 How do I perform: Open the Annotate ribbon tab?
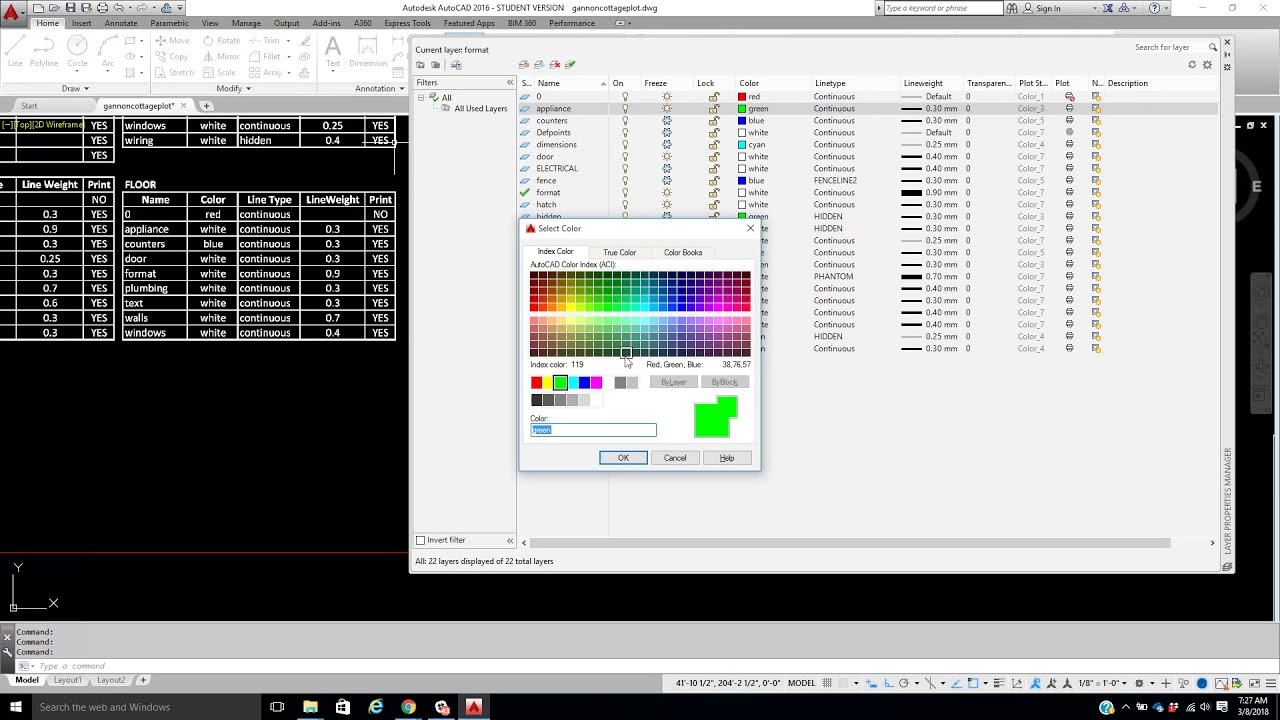(x=121, y=23)
